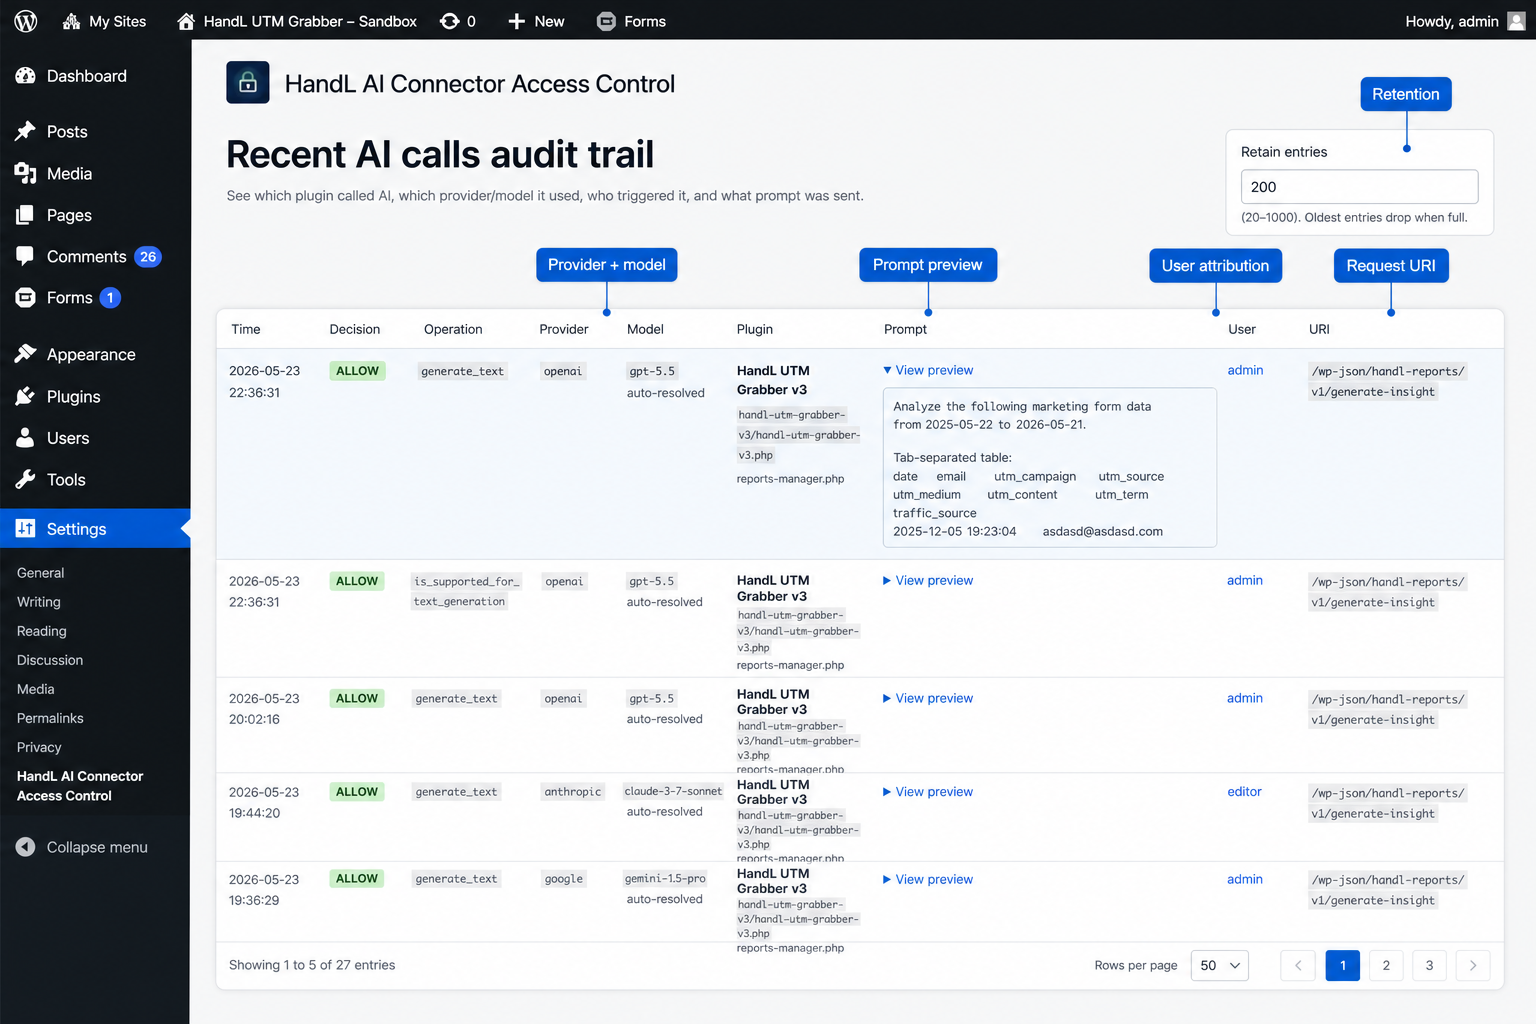Open updates circular arrows icon
The width and height of the screenshot is (1536, 1024).
[450, 21]
